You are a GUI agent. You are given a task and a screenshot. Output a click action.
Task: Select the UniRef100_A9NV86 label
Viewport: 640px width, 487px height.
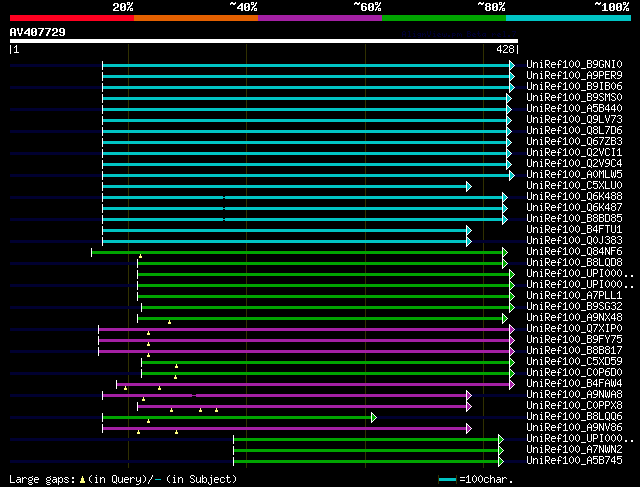coord(574,428)
